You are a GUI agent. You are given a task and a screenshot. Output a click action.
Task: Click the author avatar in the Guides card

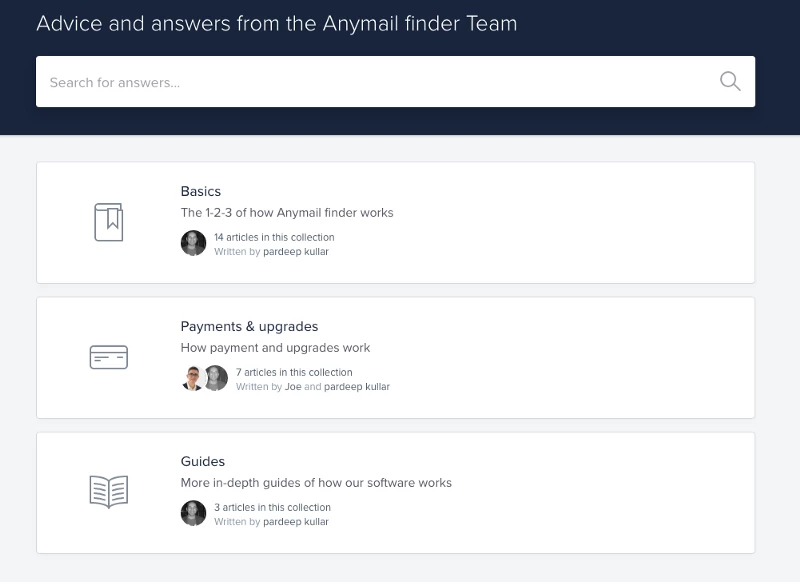(x=193, y=513)
